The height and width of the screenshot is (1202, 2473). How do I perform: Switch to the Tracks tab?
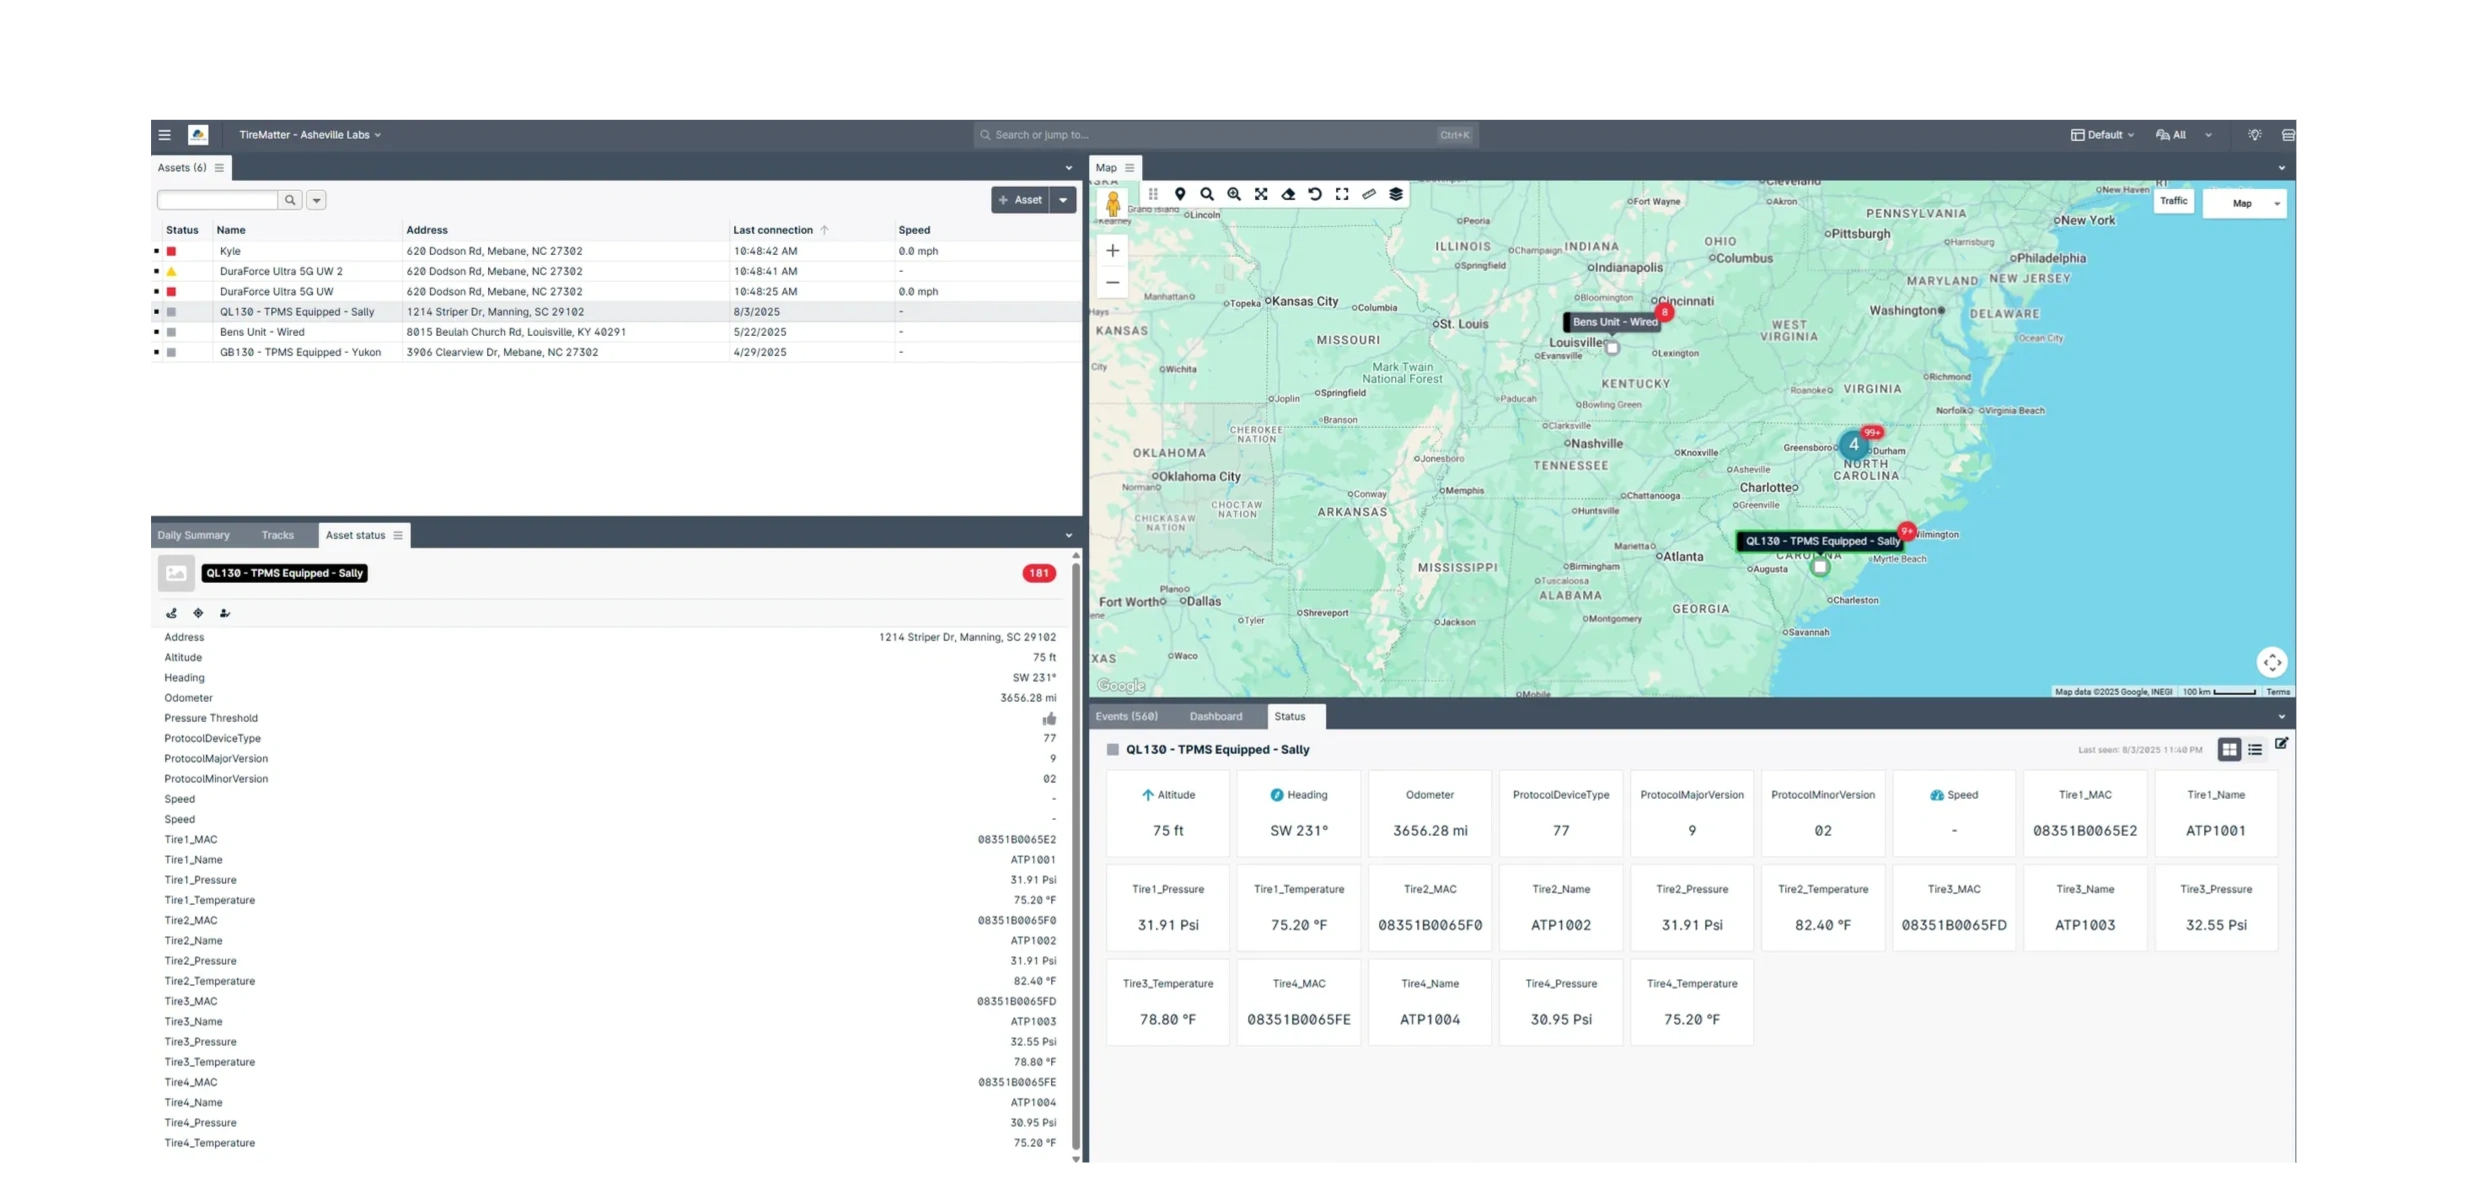click(277, 536)
